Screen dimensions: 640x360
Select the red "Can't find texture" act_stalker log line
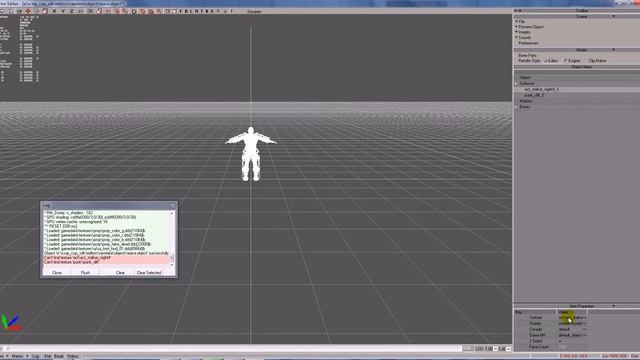[106, 258]
